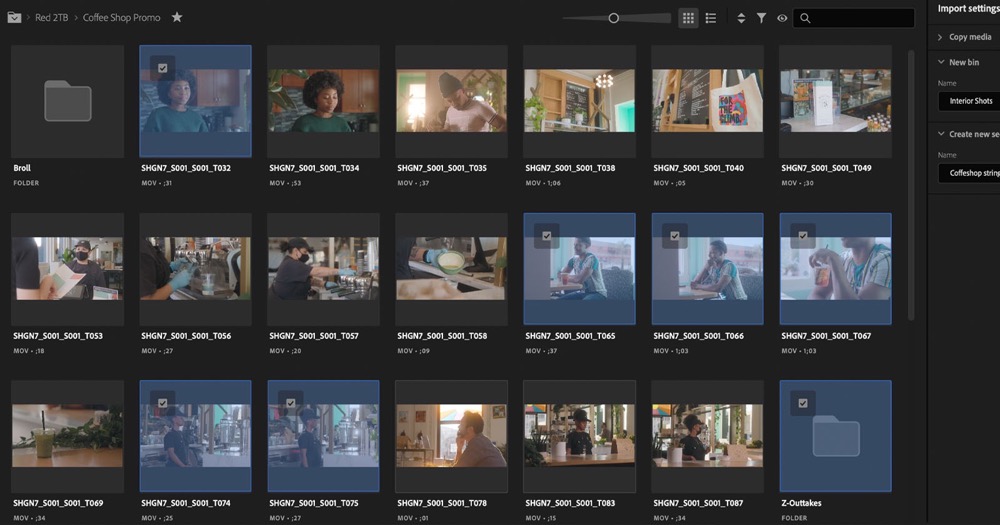Click the Interior Shots bin name field
Viewport: 1000px width, 525px height.
(970, 101)
